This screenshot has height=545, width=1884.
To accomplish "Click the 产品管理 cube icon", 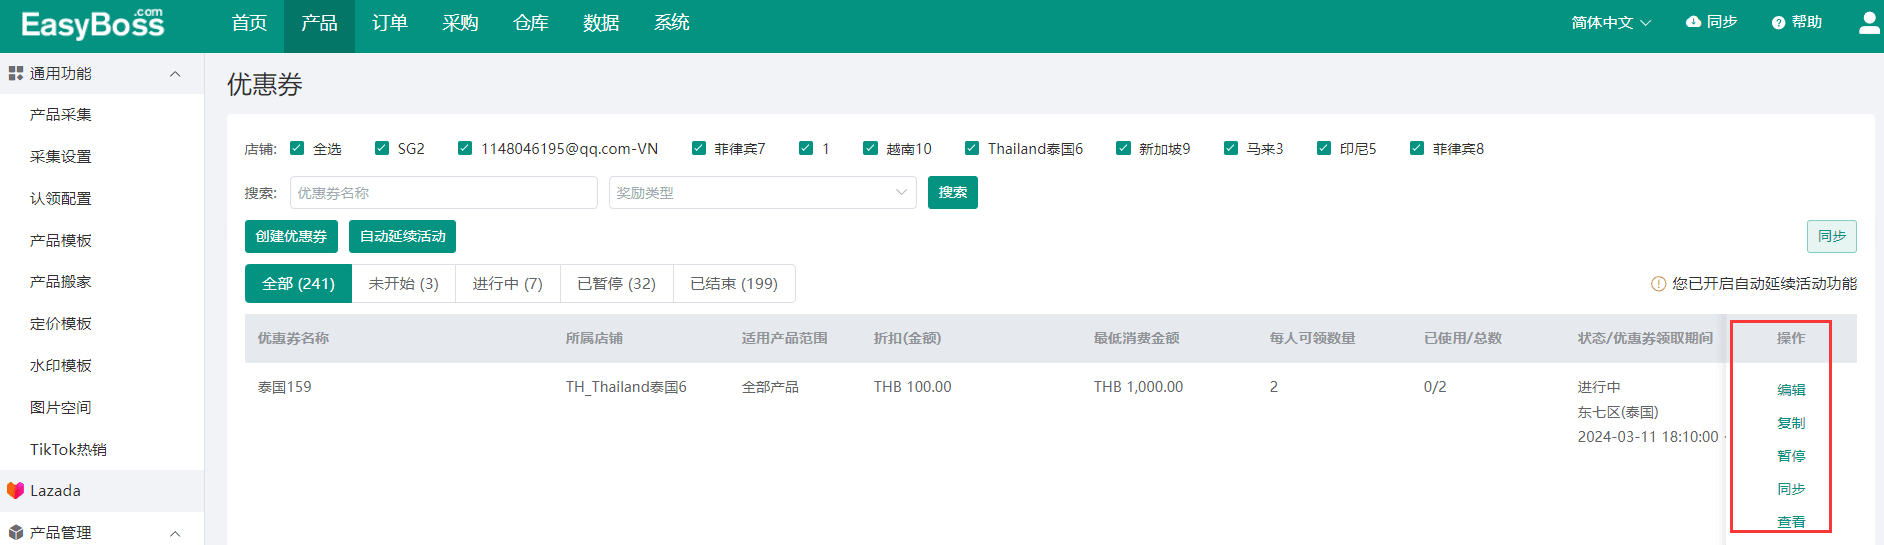I will pyautogui.click(x=15, y=533).
